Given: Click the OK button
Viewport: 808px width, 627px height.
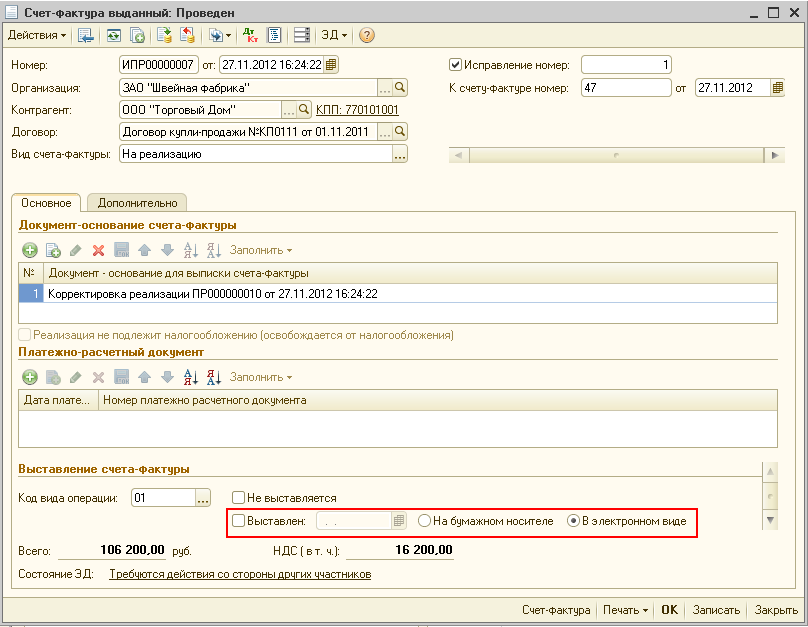Looking at the screenshot, I should [x=669, y=610].
